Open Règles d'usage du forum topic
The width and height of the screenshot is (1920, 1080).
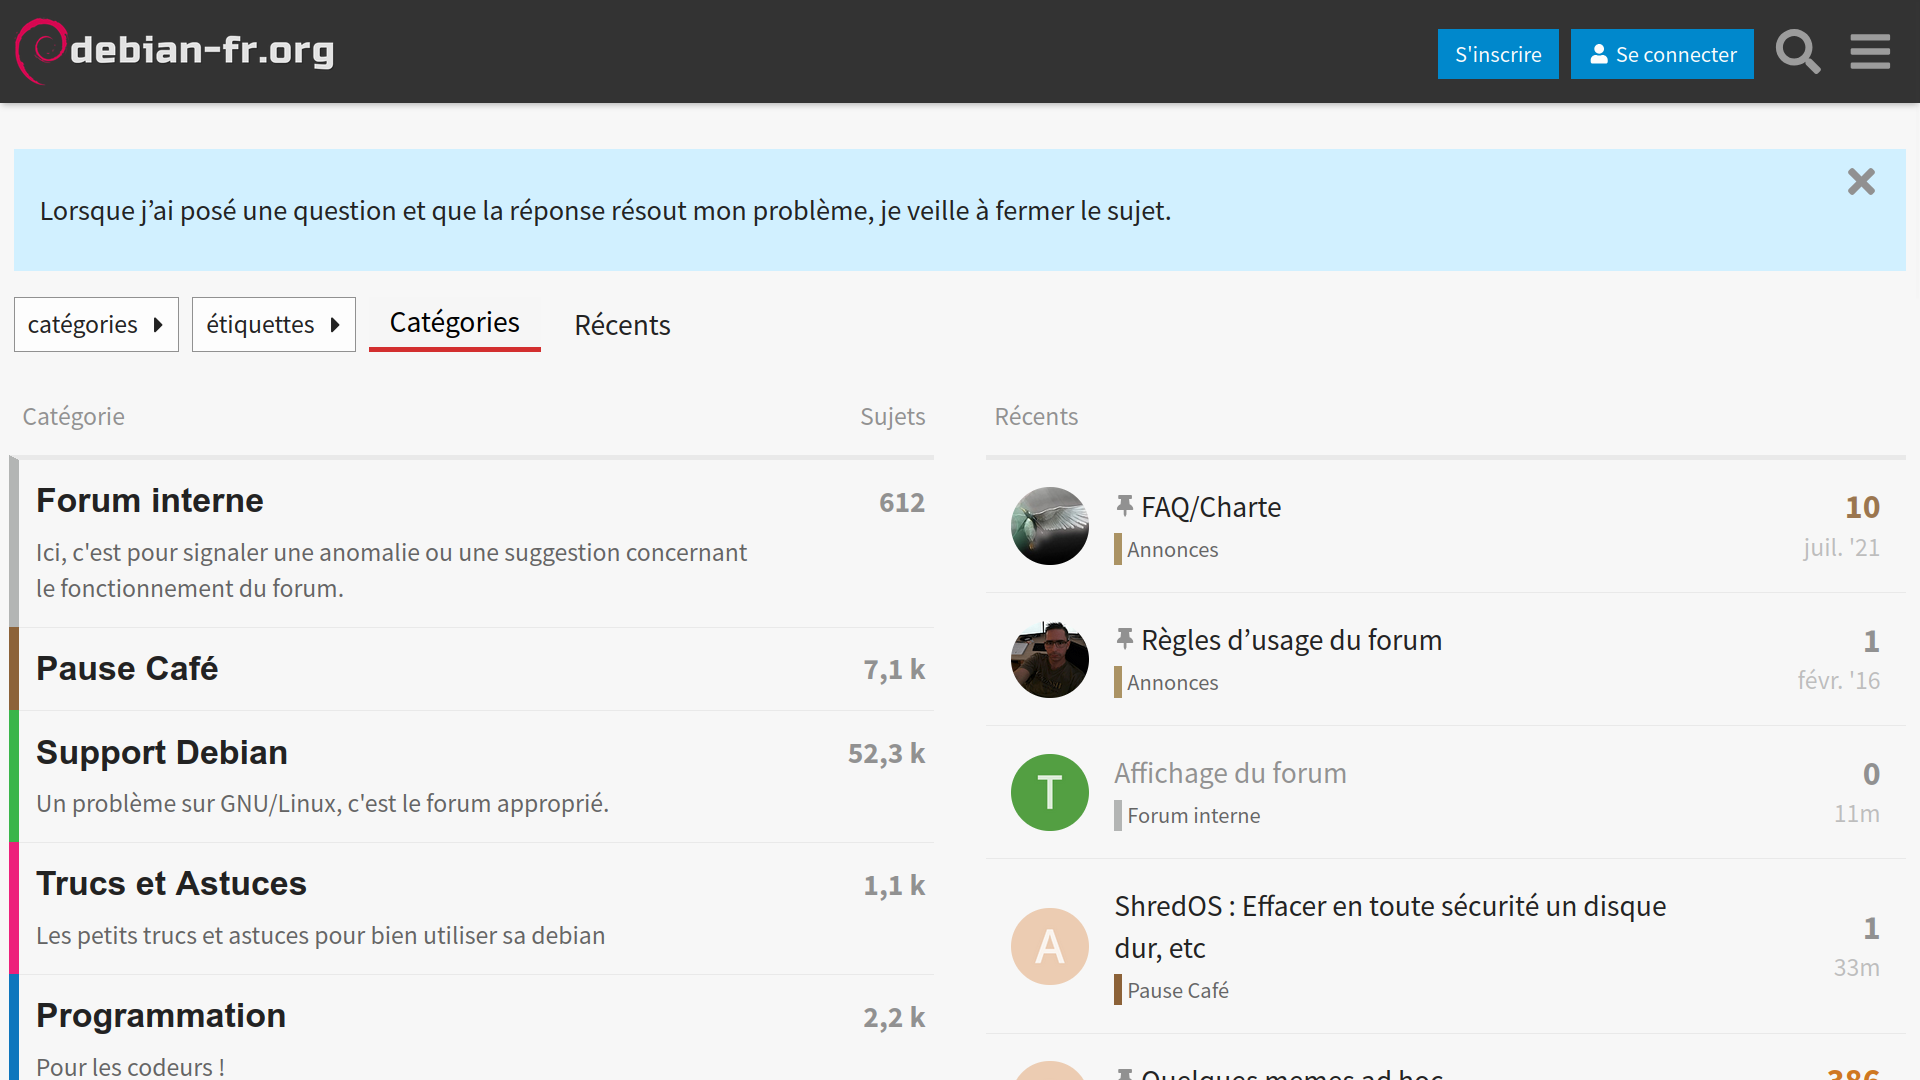tap(1291, 640)
